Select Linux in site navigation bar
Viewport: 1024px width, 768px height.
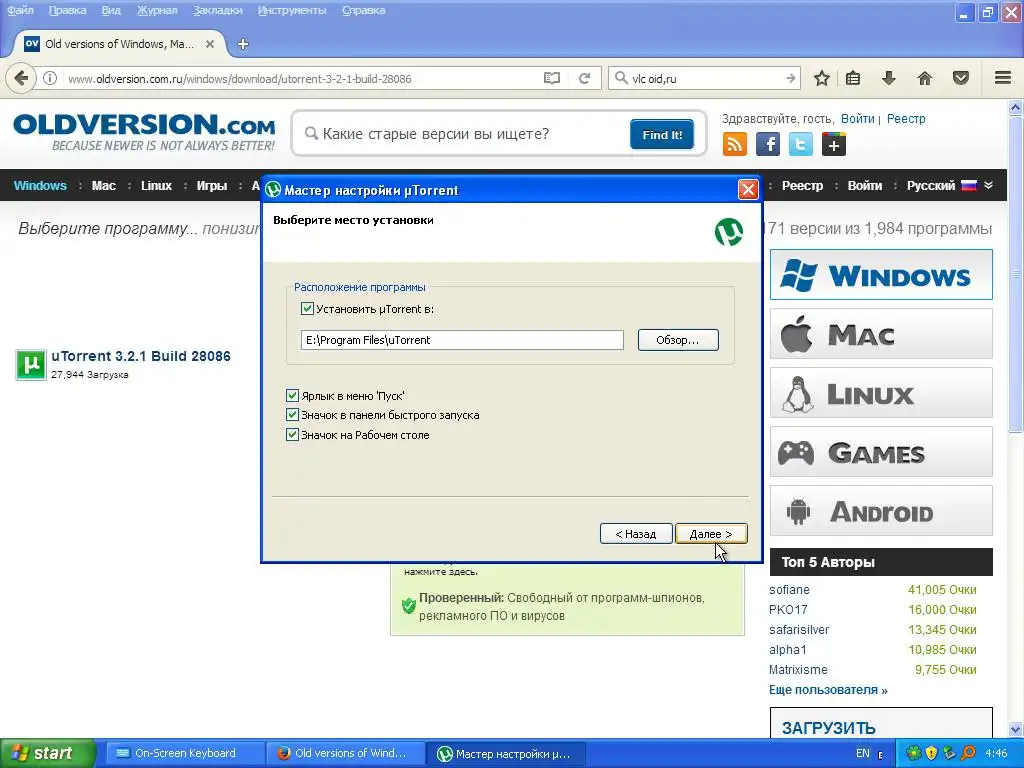[x=157, y=185]
